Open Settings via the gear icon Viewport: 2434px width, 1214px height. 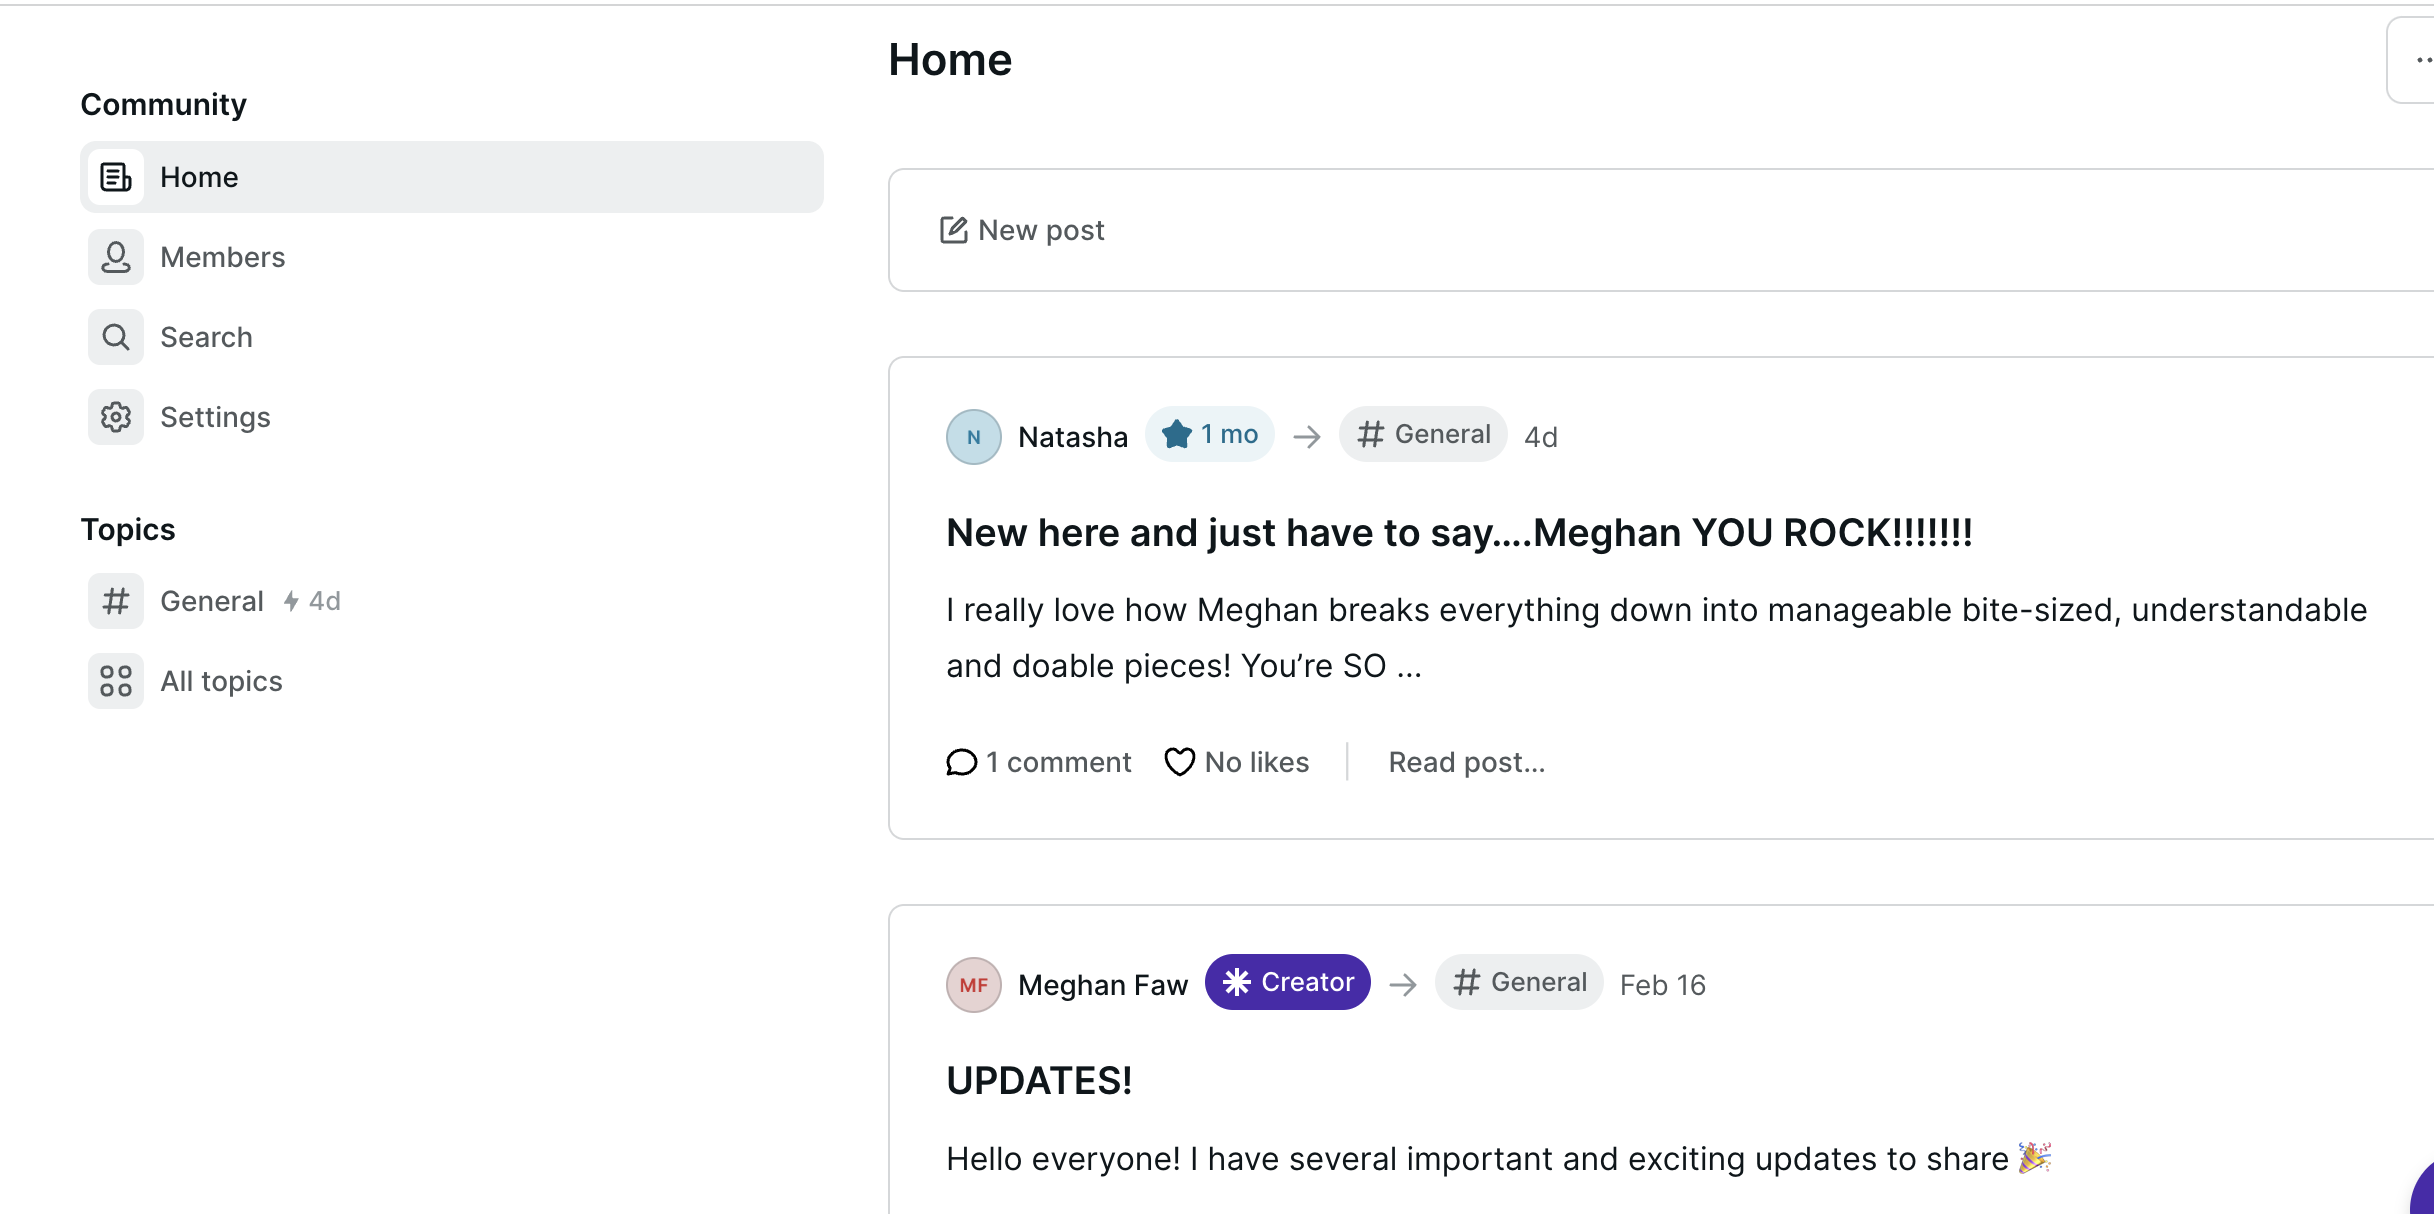pos(116,417)
